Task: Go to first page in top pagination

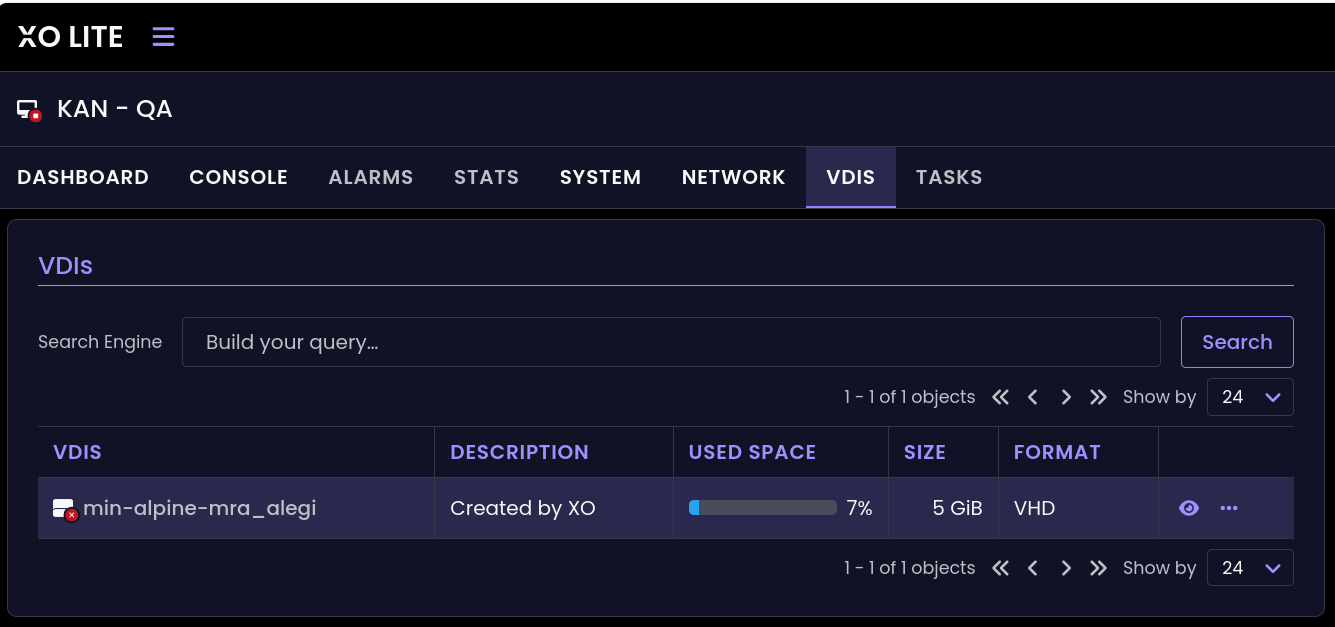Action: [x=1000, y=397]
